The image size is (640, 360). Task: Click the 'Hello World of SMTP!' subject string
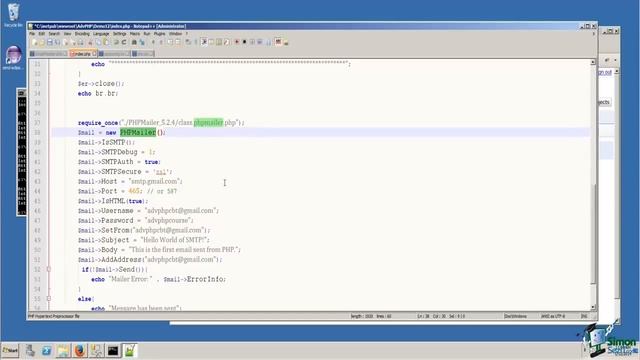pyautogui.click(x=174, y=240)
